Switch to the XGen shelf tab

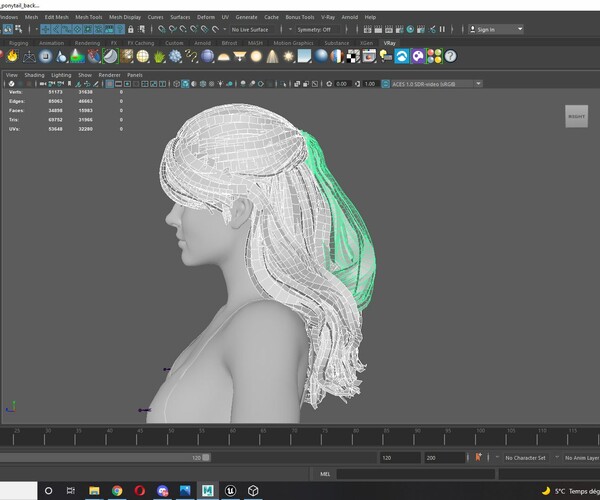point(366,43)
